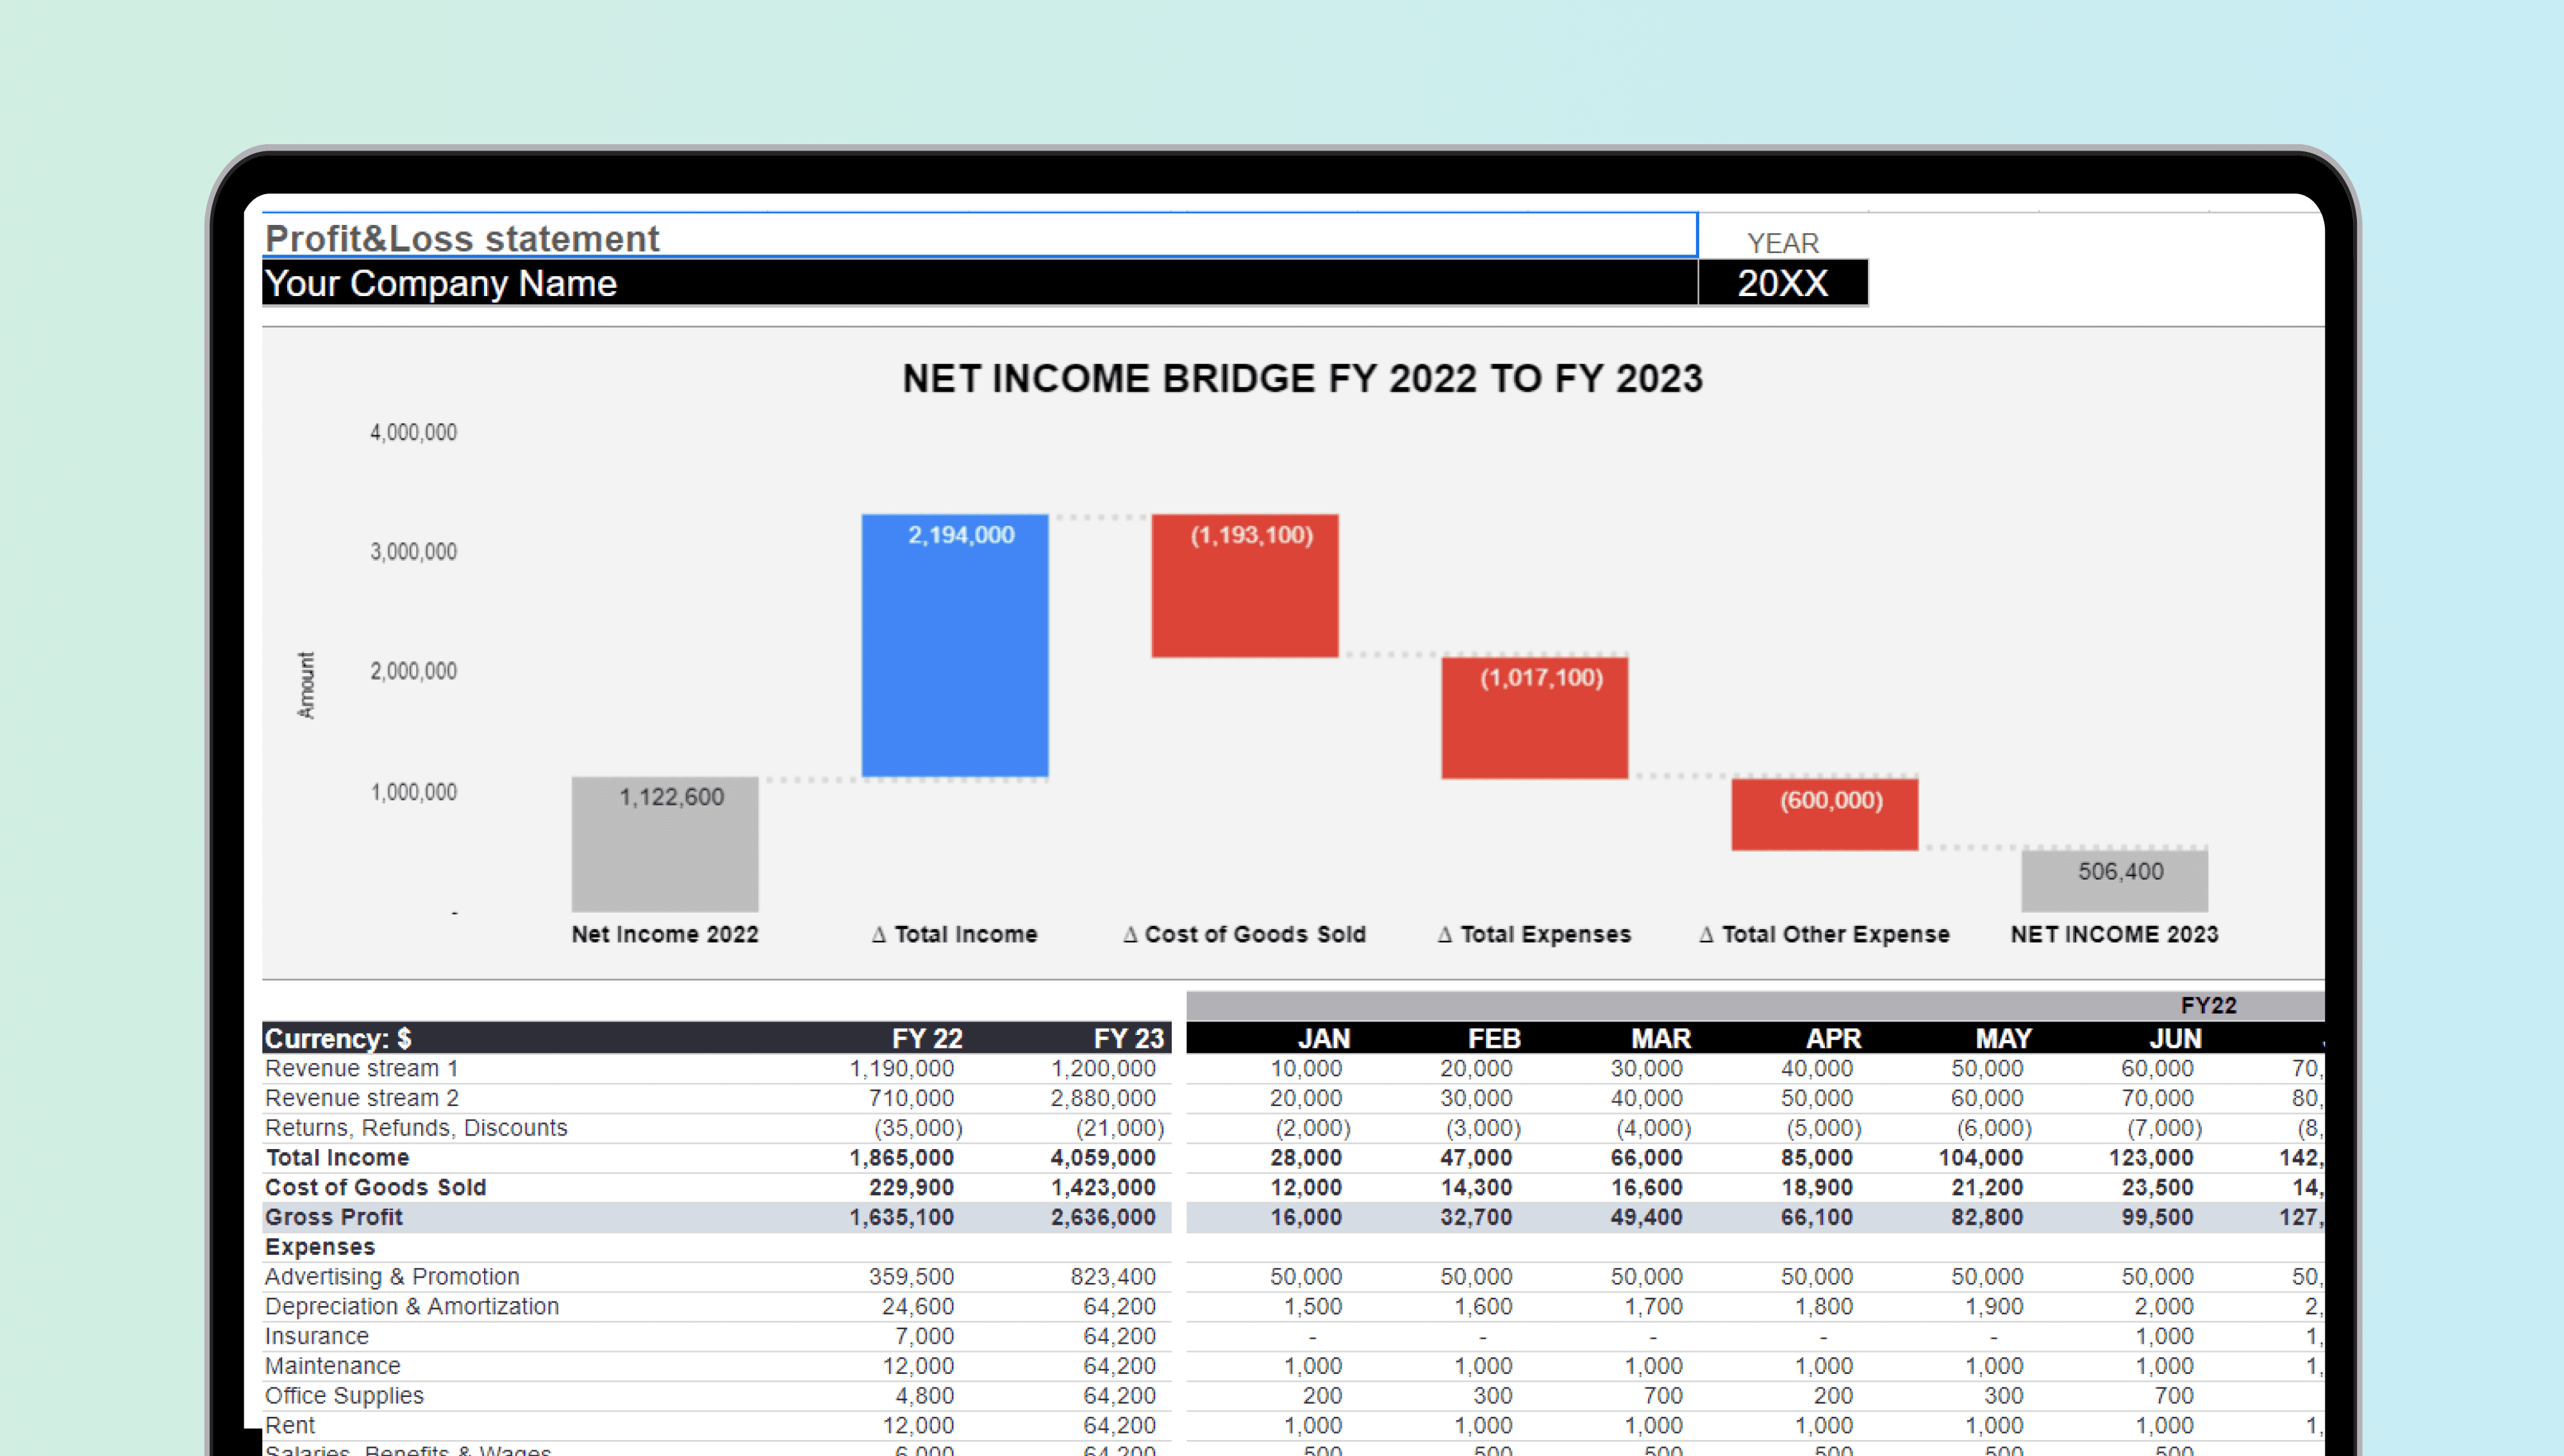Select the gray 506,400 Net Income 2023 bar

(2114, 881)
